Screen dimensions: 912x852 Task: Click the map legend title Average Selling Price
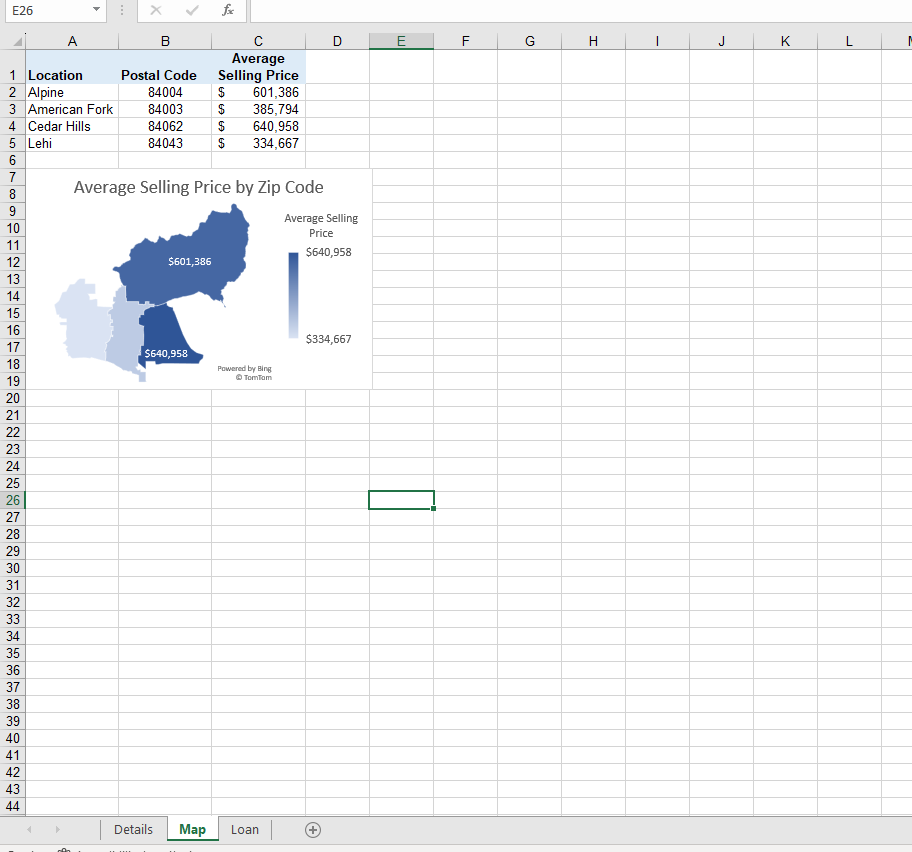pyautogui.click(x=321, y=226)
